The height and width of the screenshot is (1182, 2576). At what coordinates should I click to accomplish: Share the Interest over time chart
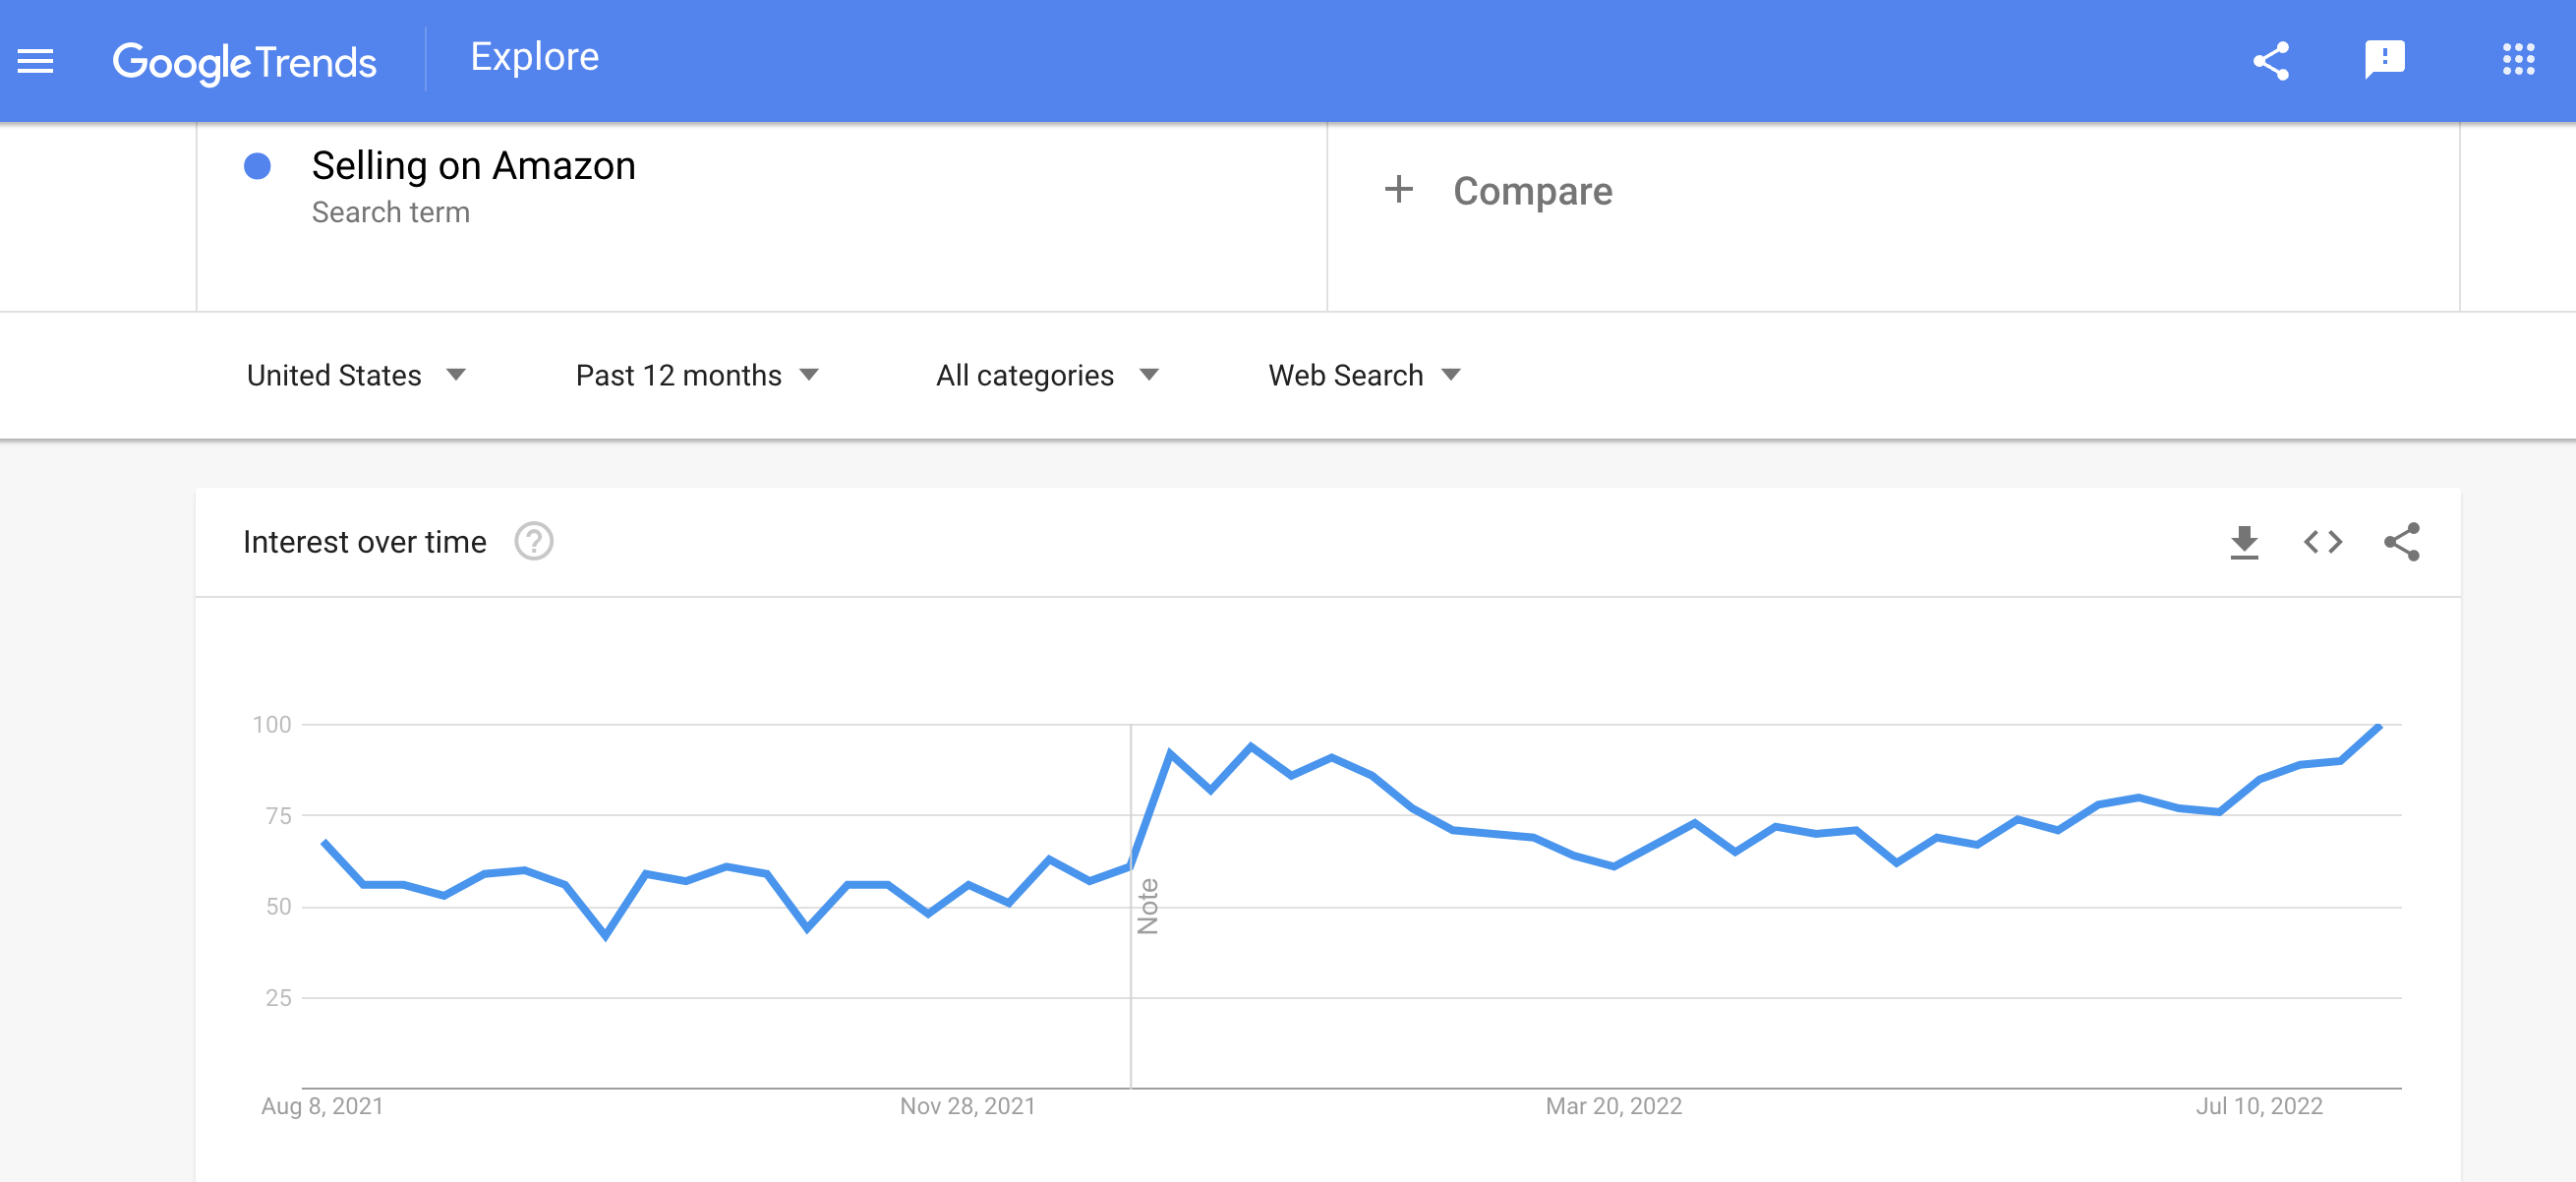2402,542
